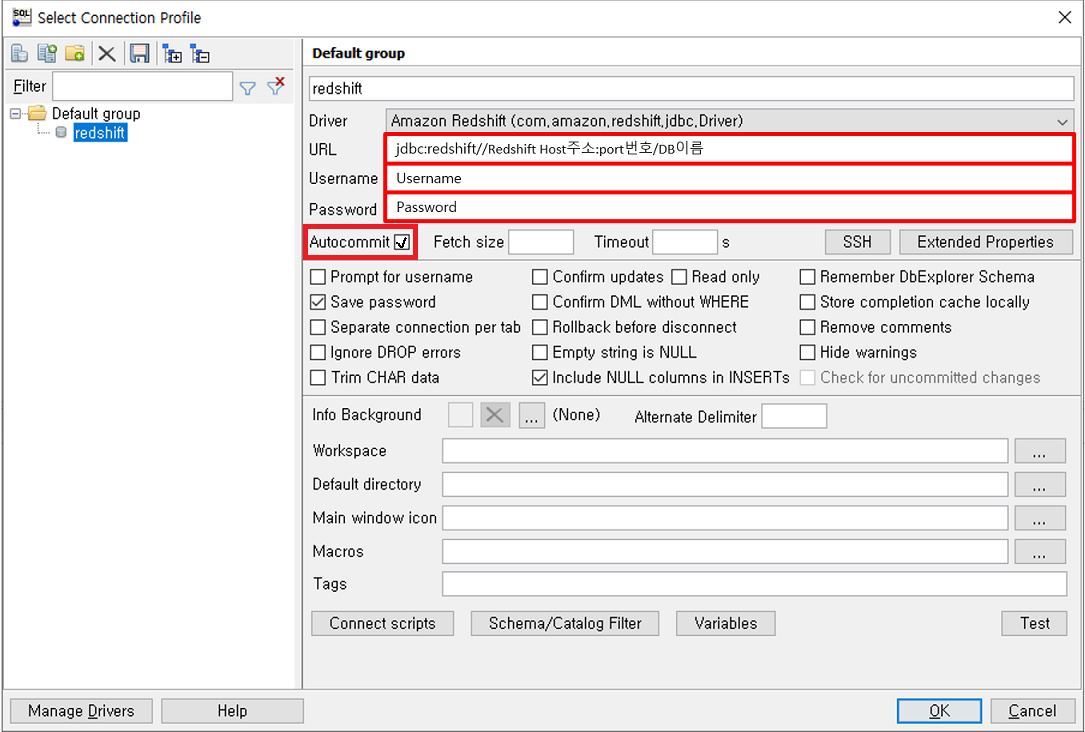Focus the Timeout field
The image size is (1085, 732).
pyautogui.click(x=685, y=242)
